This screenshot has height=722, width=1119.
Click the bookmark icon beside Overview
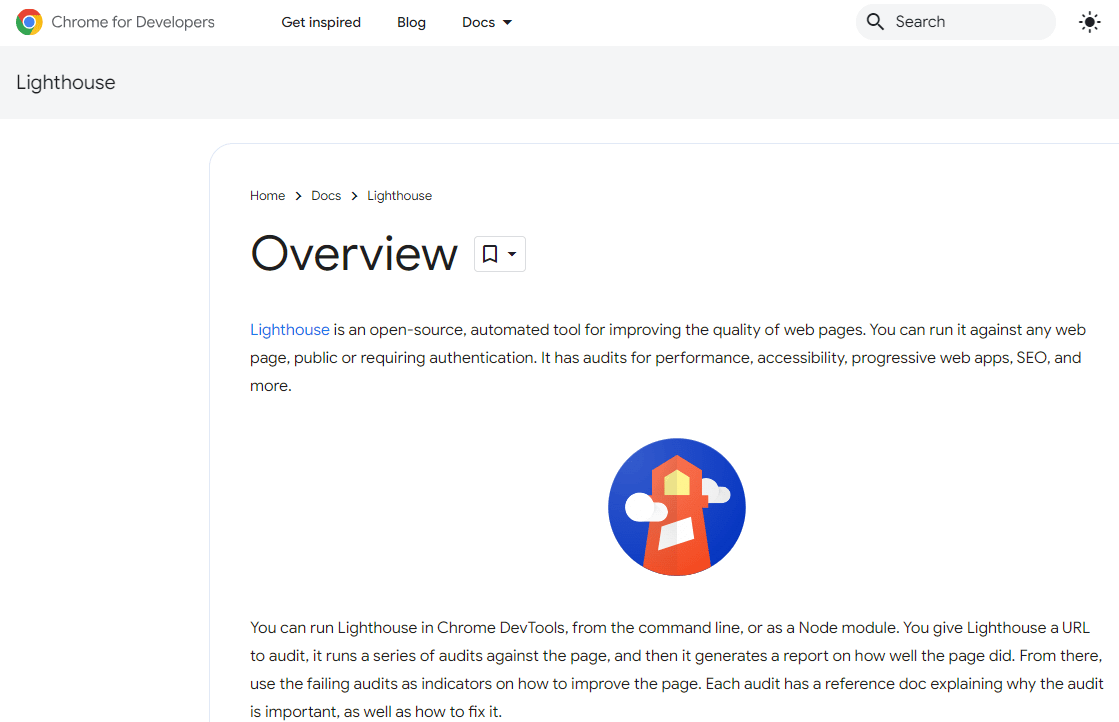pos(490,254)
